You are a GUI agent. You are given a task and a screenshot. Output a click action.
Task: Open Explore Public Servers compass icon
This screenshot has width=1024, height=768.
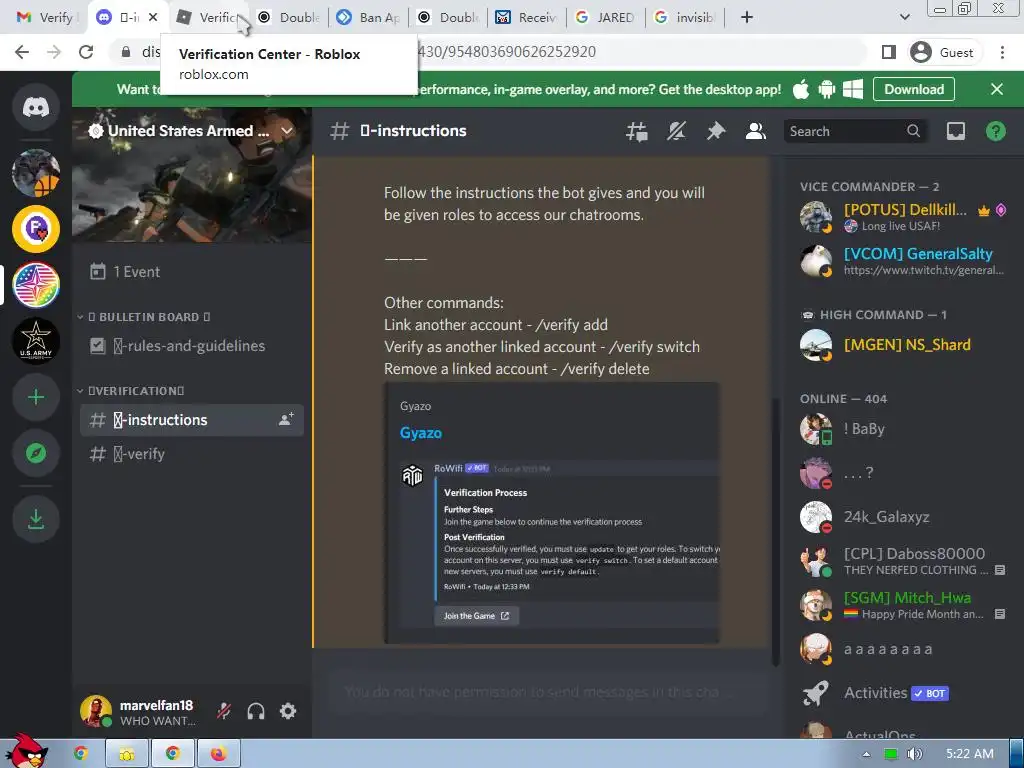[x=36, y=453]
